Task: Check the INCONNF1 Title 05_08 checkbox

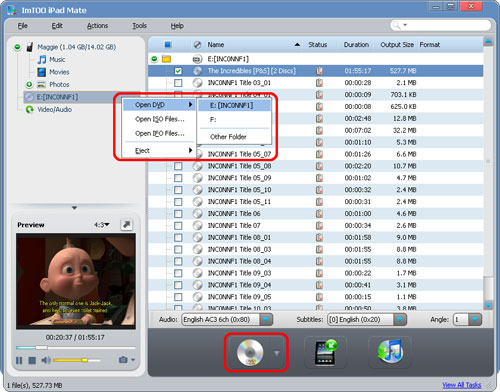Action: point(178,166)
